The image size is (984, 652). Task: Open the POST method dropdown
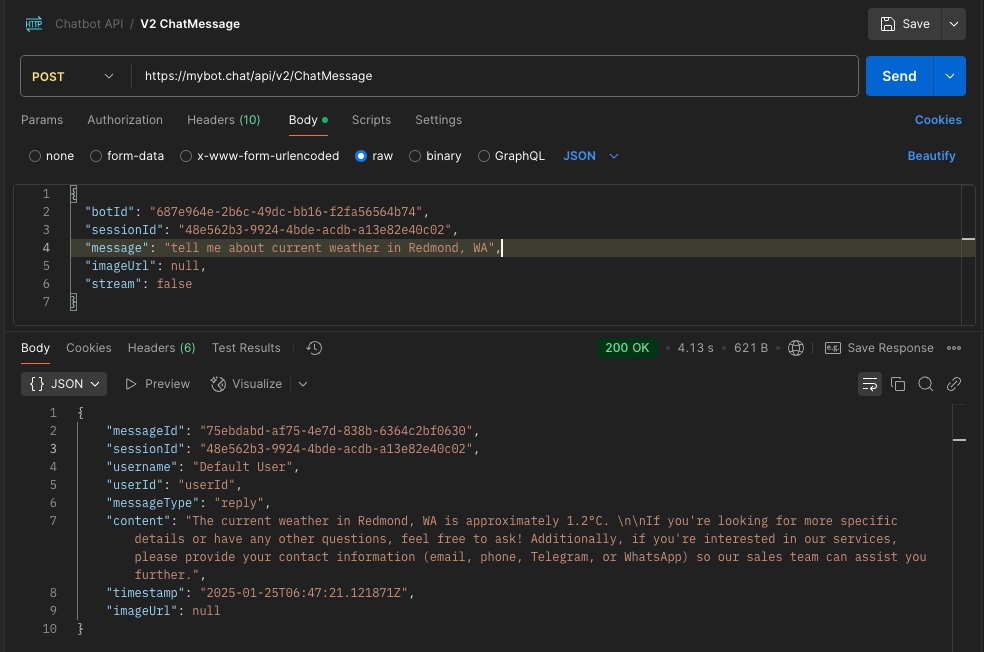[x=74, y=76]
